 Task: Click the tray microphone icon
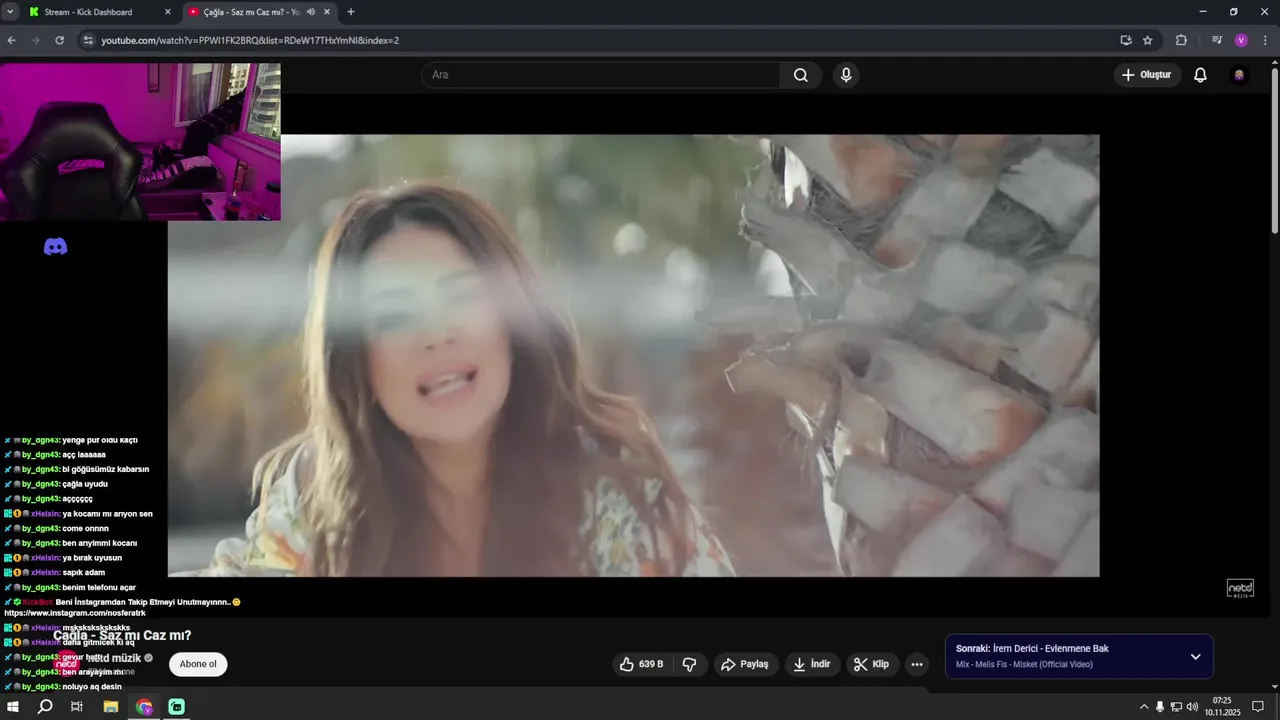1160,706
